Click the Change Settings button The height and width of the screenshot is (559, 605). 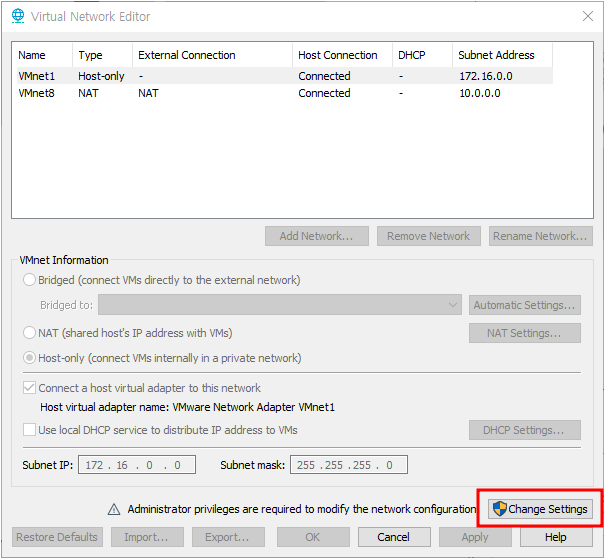540,509
